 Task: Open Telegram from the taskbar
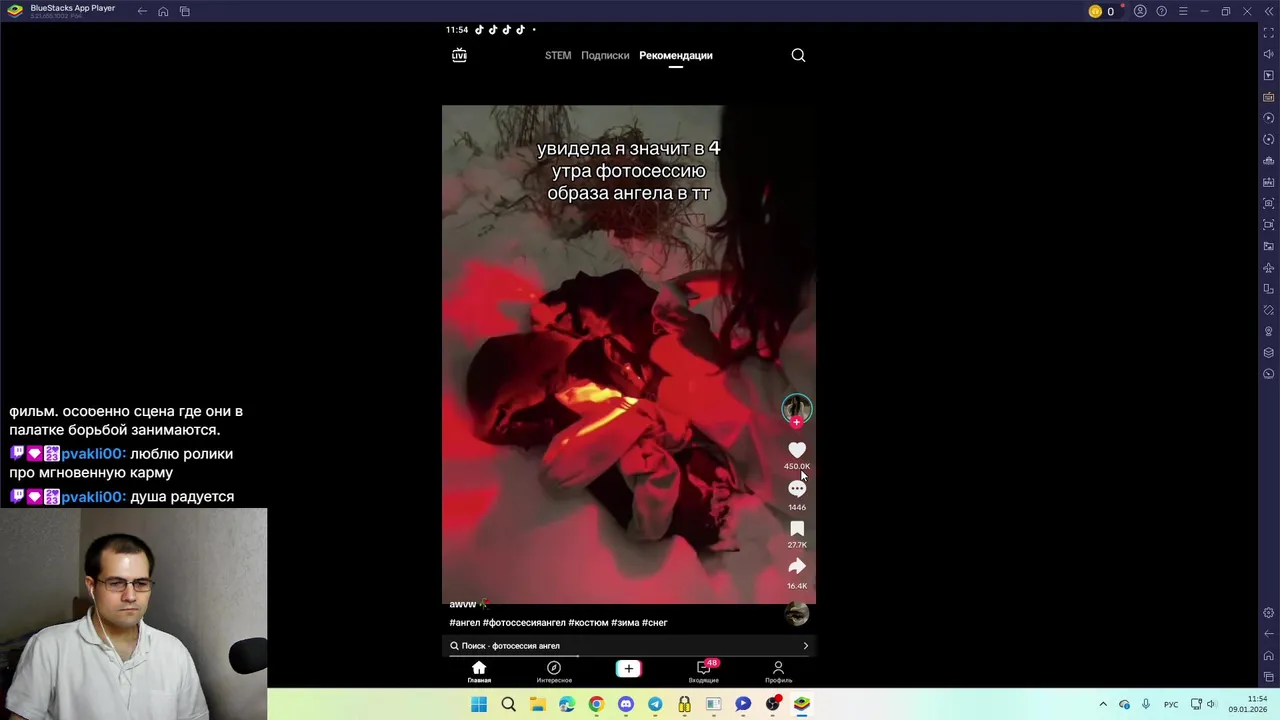(x=655, y=704)
